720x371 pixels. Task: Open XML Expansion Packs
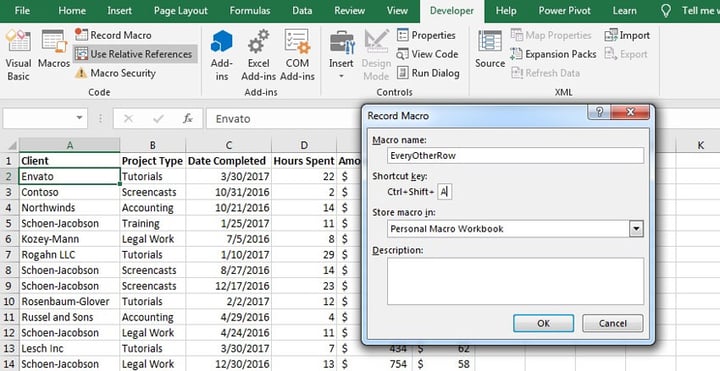coord(553,54)
